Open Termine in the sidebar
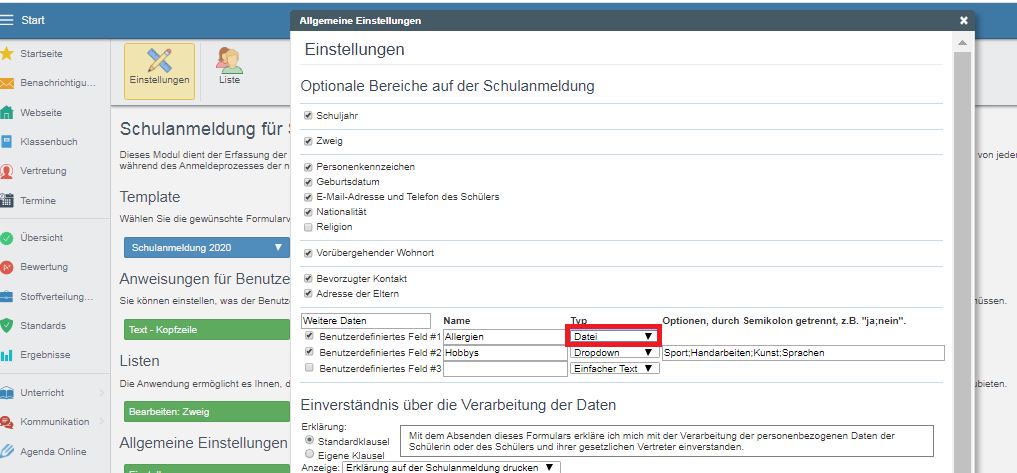Image resolution: width=1017 pixels, height=473 pixels. [x=38, y=201]
